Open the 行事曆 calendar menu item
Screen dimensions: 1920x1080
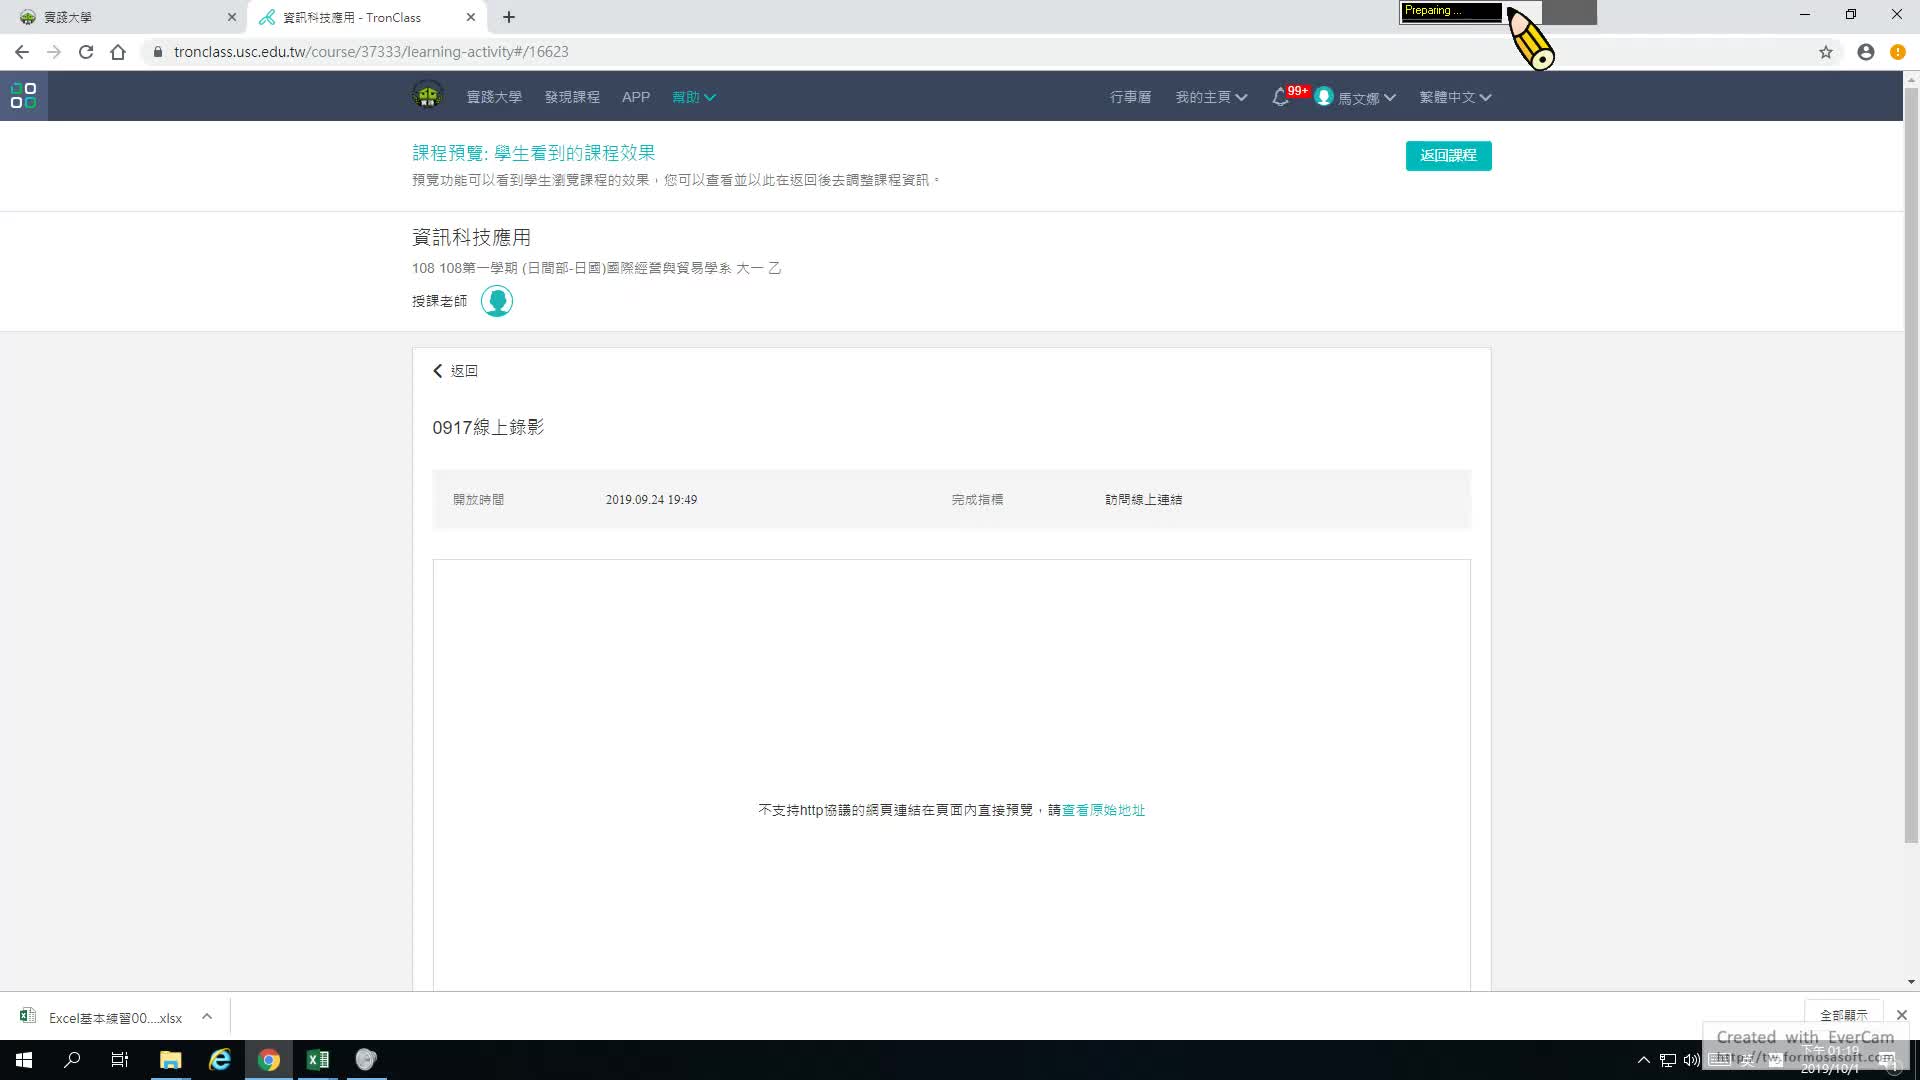click(1130, 97)
